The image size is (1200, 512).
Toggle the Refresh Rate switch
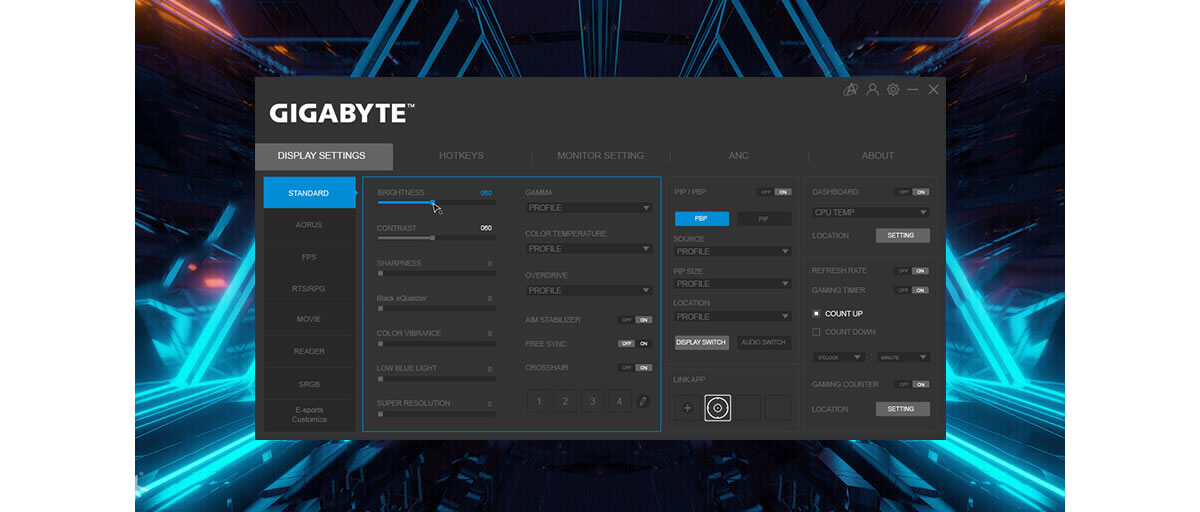tap(912, 271)
